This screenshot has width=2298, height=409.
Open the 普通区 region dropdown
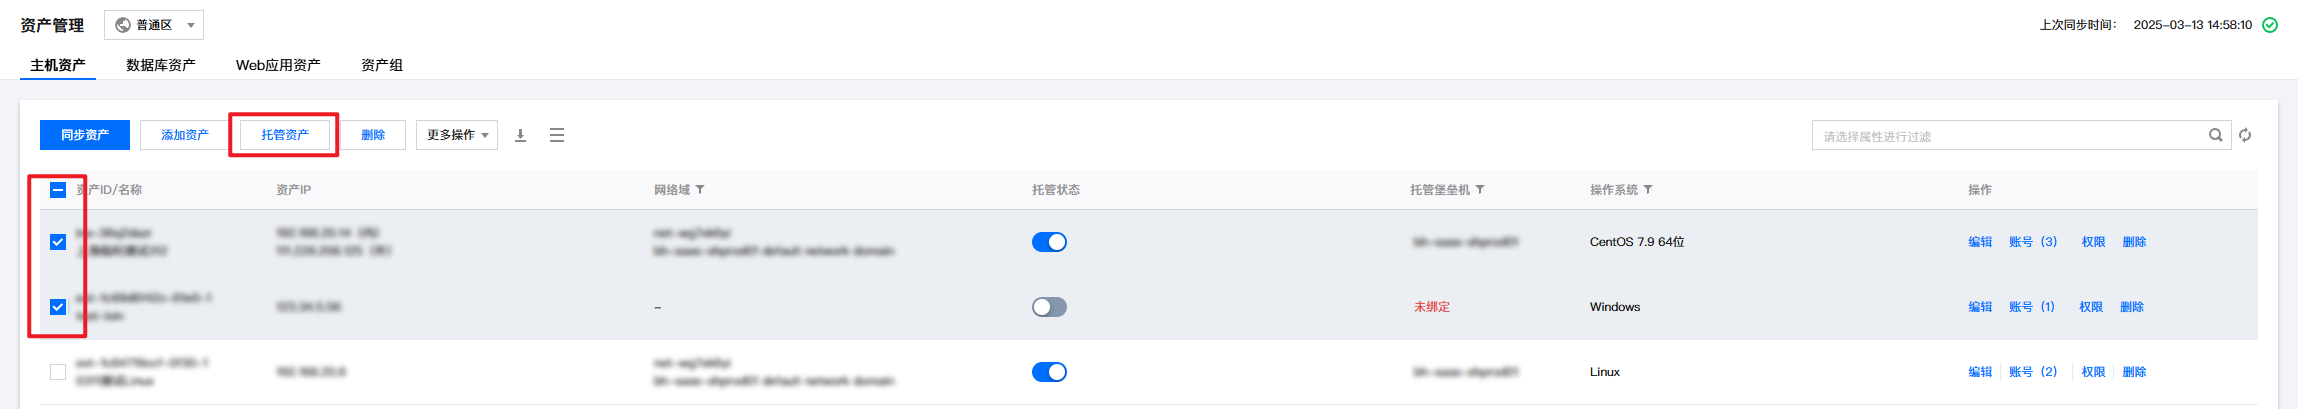coord(154,25)
